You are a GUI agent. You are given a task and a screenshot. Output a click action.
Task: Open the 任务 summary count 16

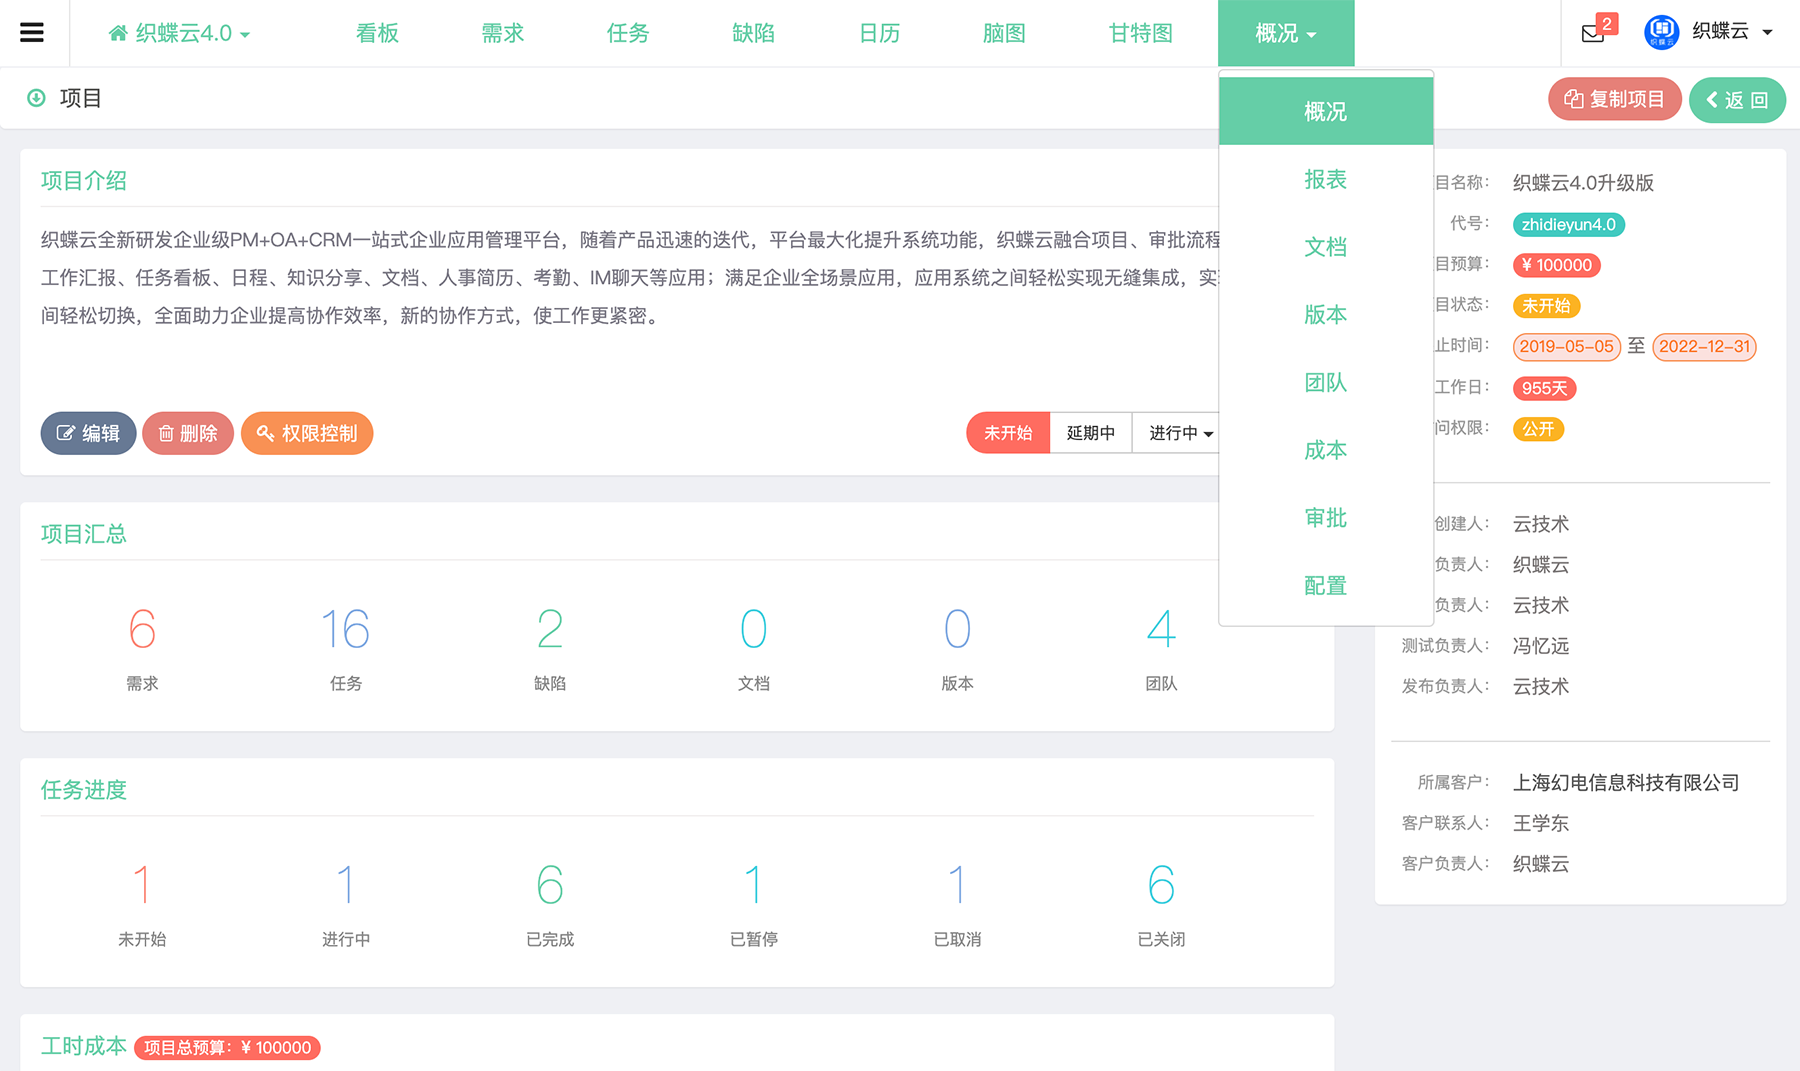(346, 629)
